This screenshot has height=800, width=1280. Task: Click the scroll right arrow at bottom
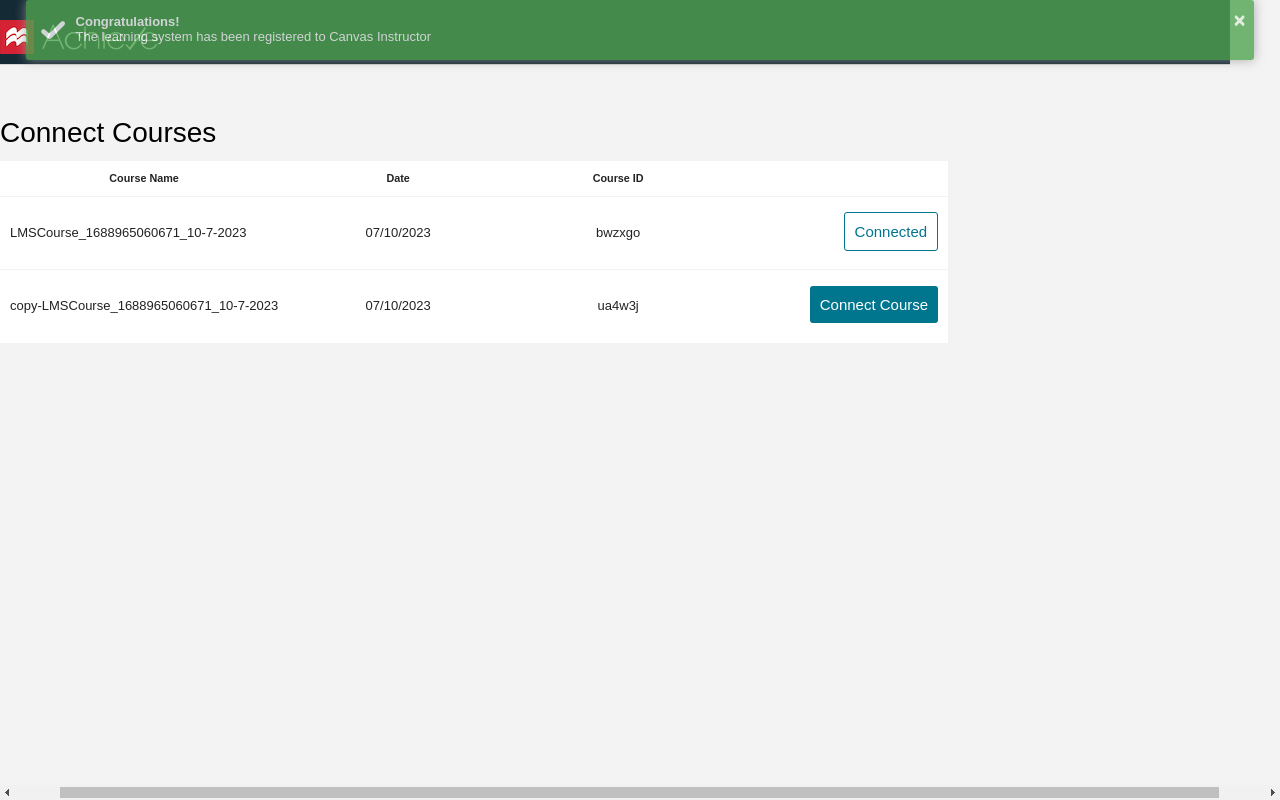1273,793
